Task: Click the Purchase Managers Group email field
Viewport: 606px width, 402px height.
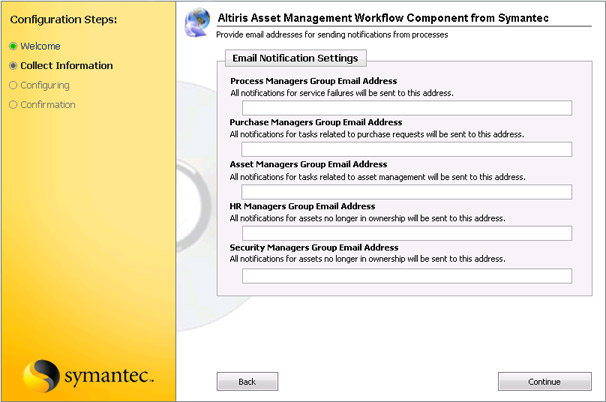Action: tap(407, 149)
